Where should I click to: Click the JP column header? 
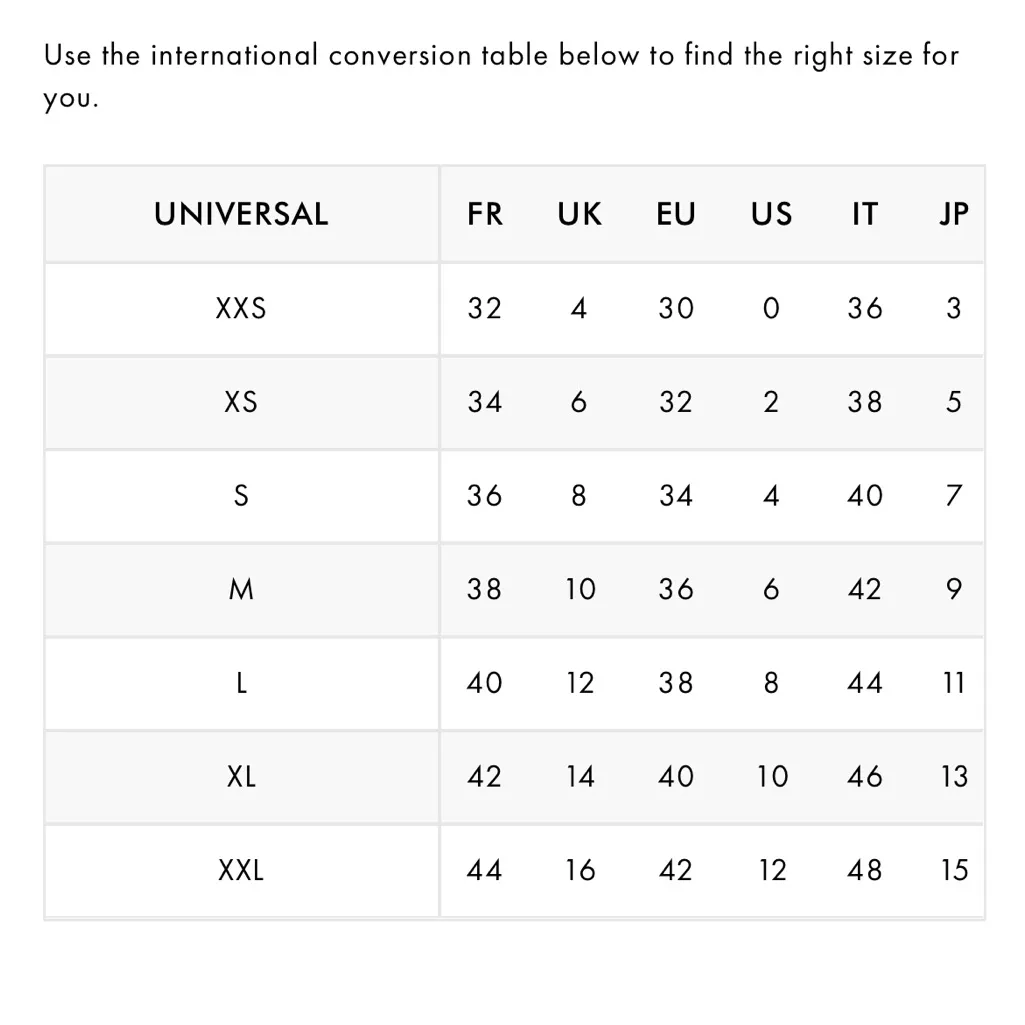954,214
